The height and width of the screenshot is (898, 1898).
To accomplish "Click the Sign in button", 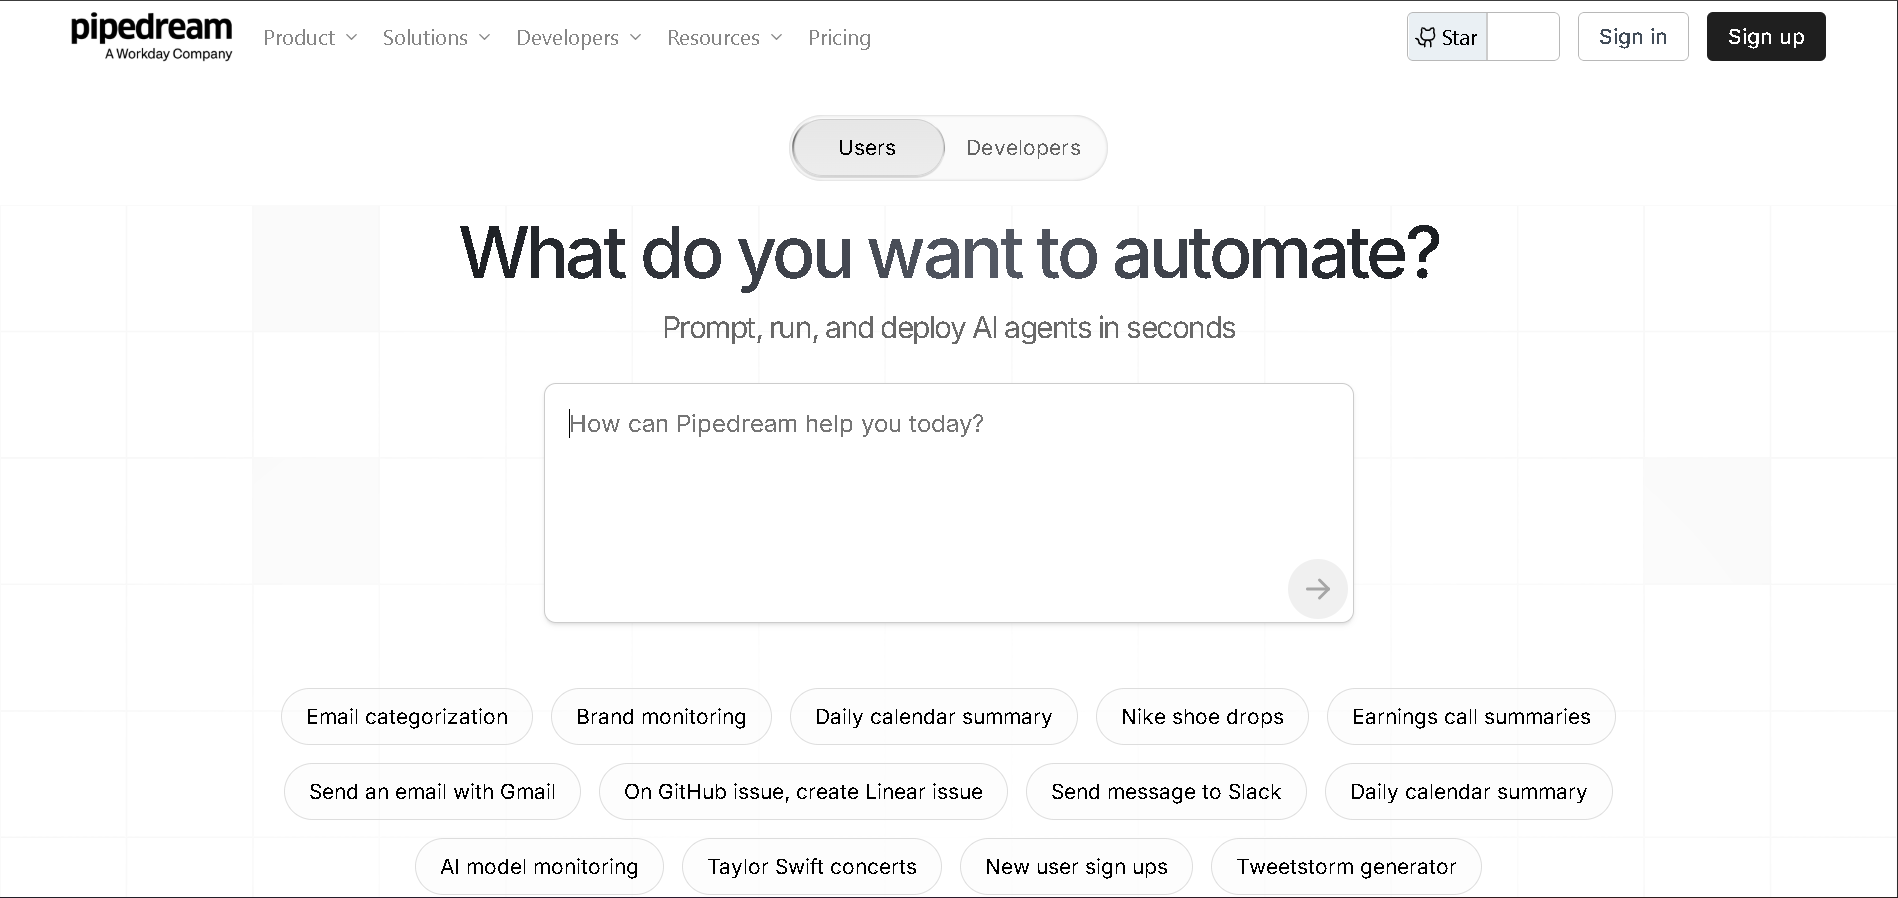I will tap(1633, 37).
